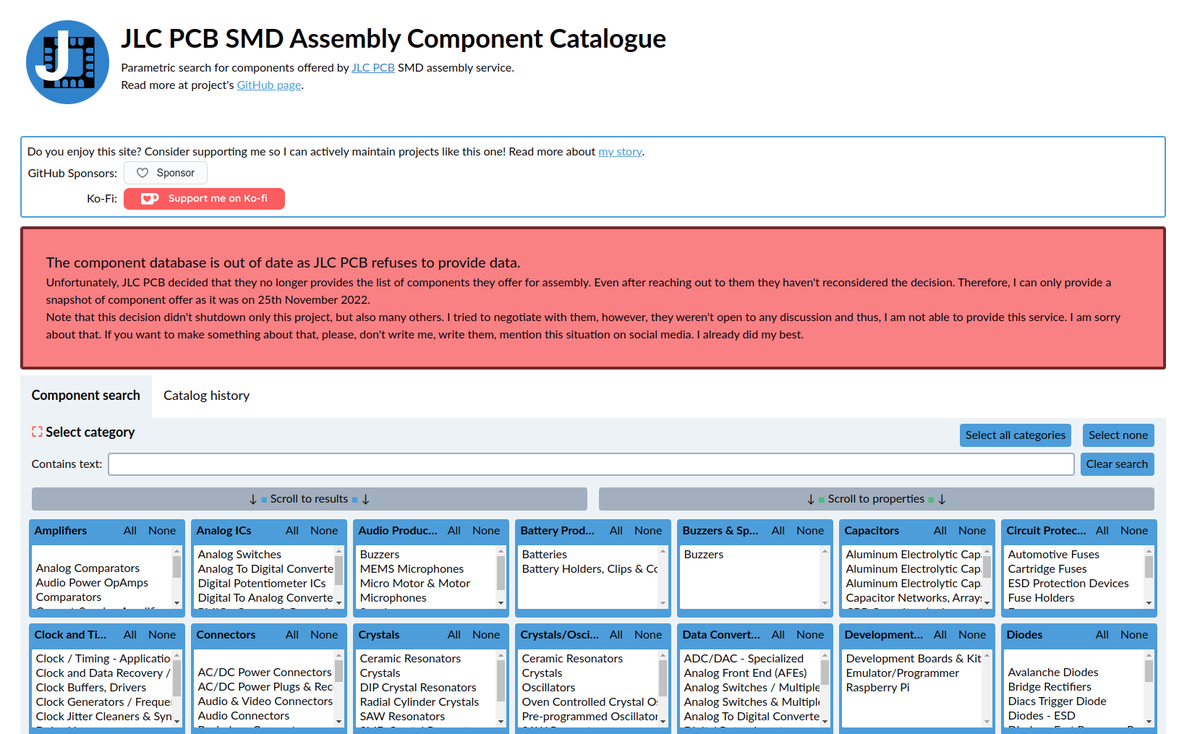Select None in Crystals category
The width and height of the screenshot is (1200, 734).
(486, 635)
